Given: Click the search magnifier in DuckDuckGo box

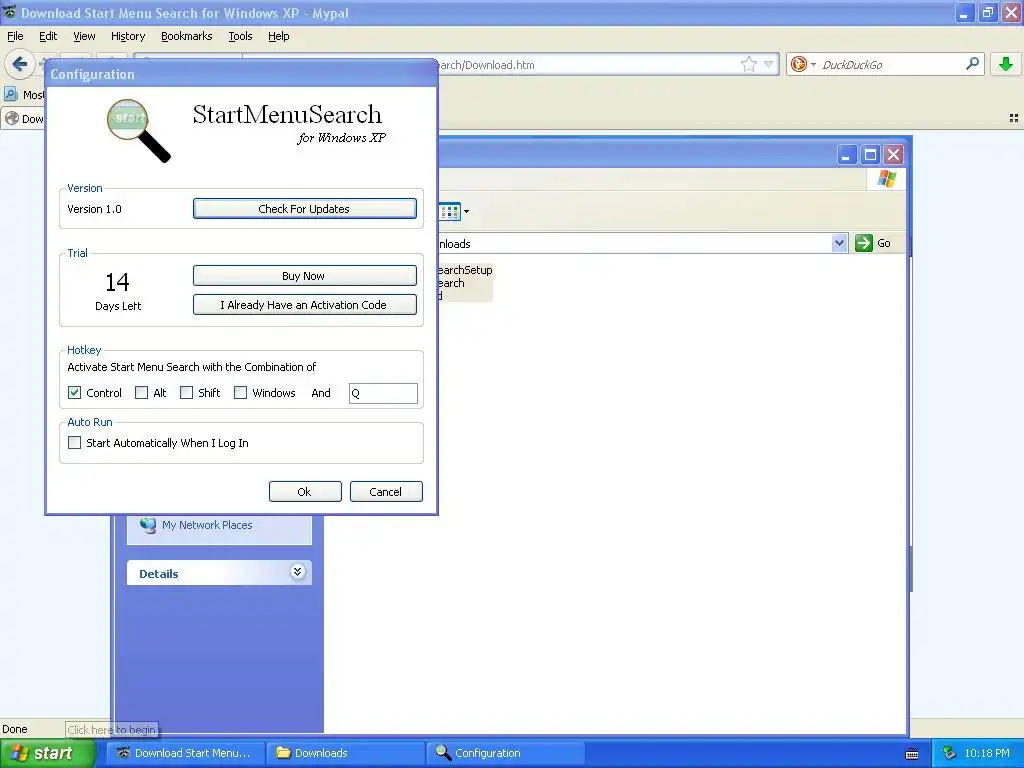Looking at the screenshot, I should (972, 63).
